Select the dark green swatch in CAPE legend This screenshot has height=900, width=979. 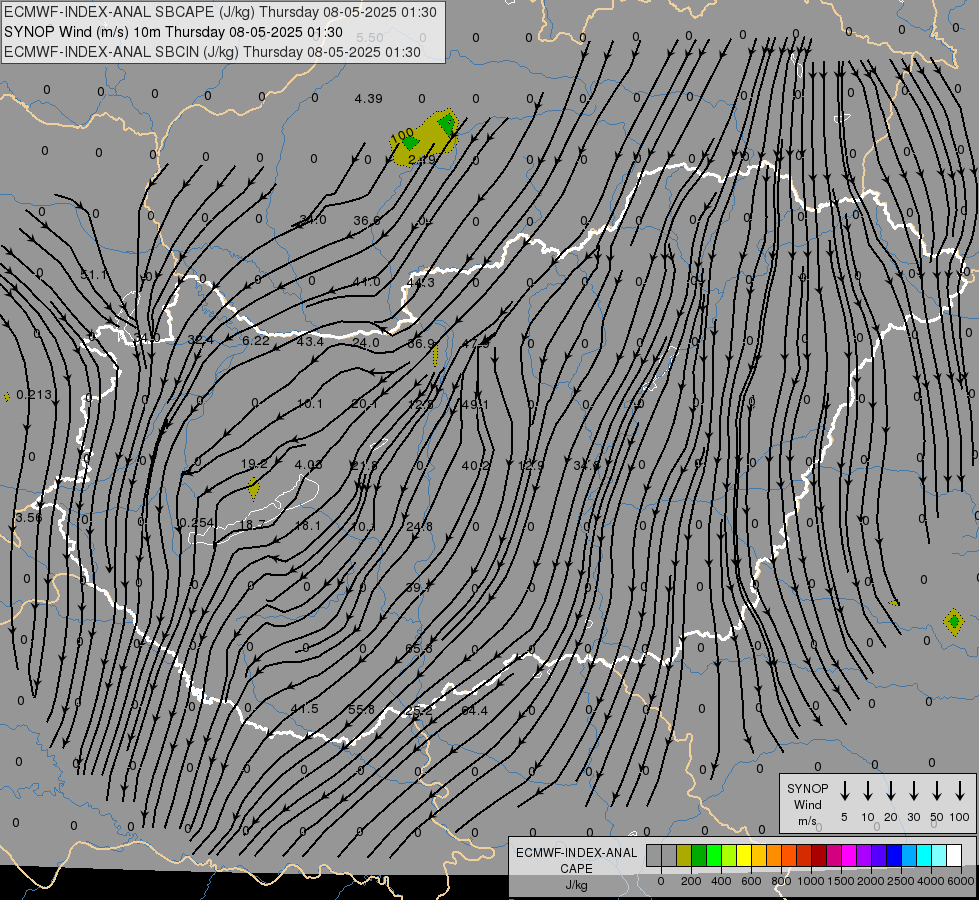click(699, 855)
